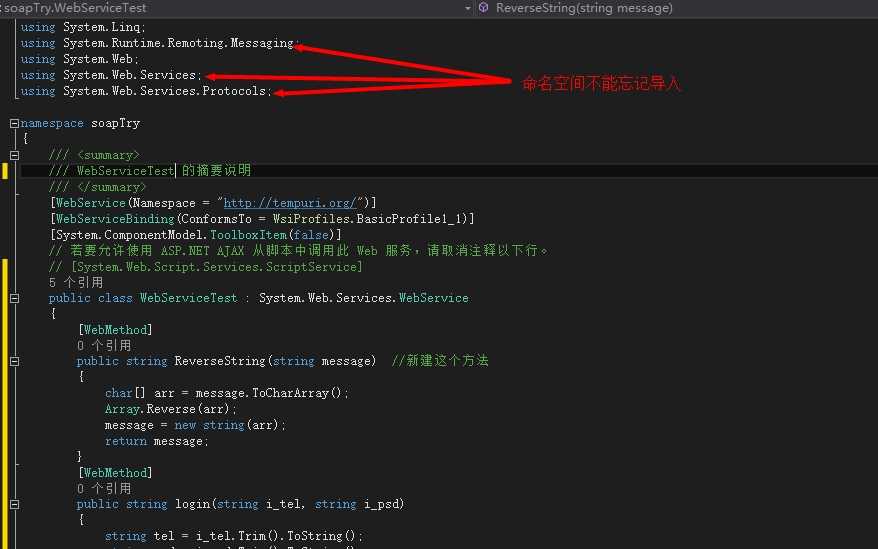Click the red annotation text about namespaces
The width and height of the screenshot is (878, 549).
(601, 84)
